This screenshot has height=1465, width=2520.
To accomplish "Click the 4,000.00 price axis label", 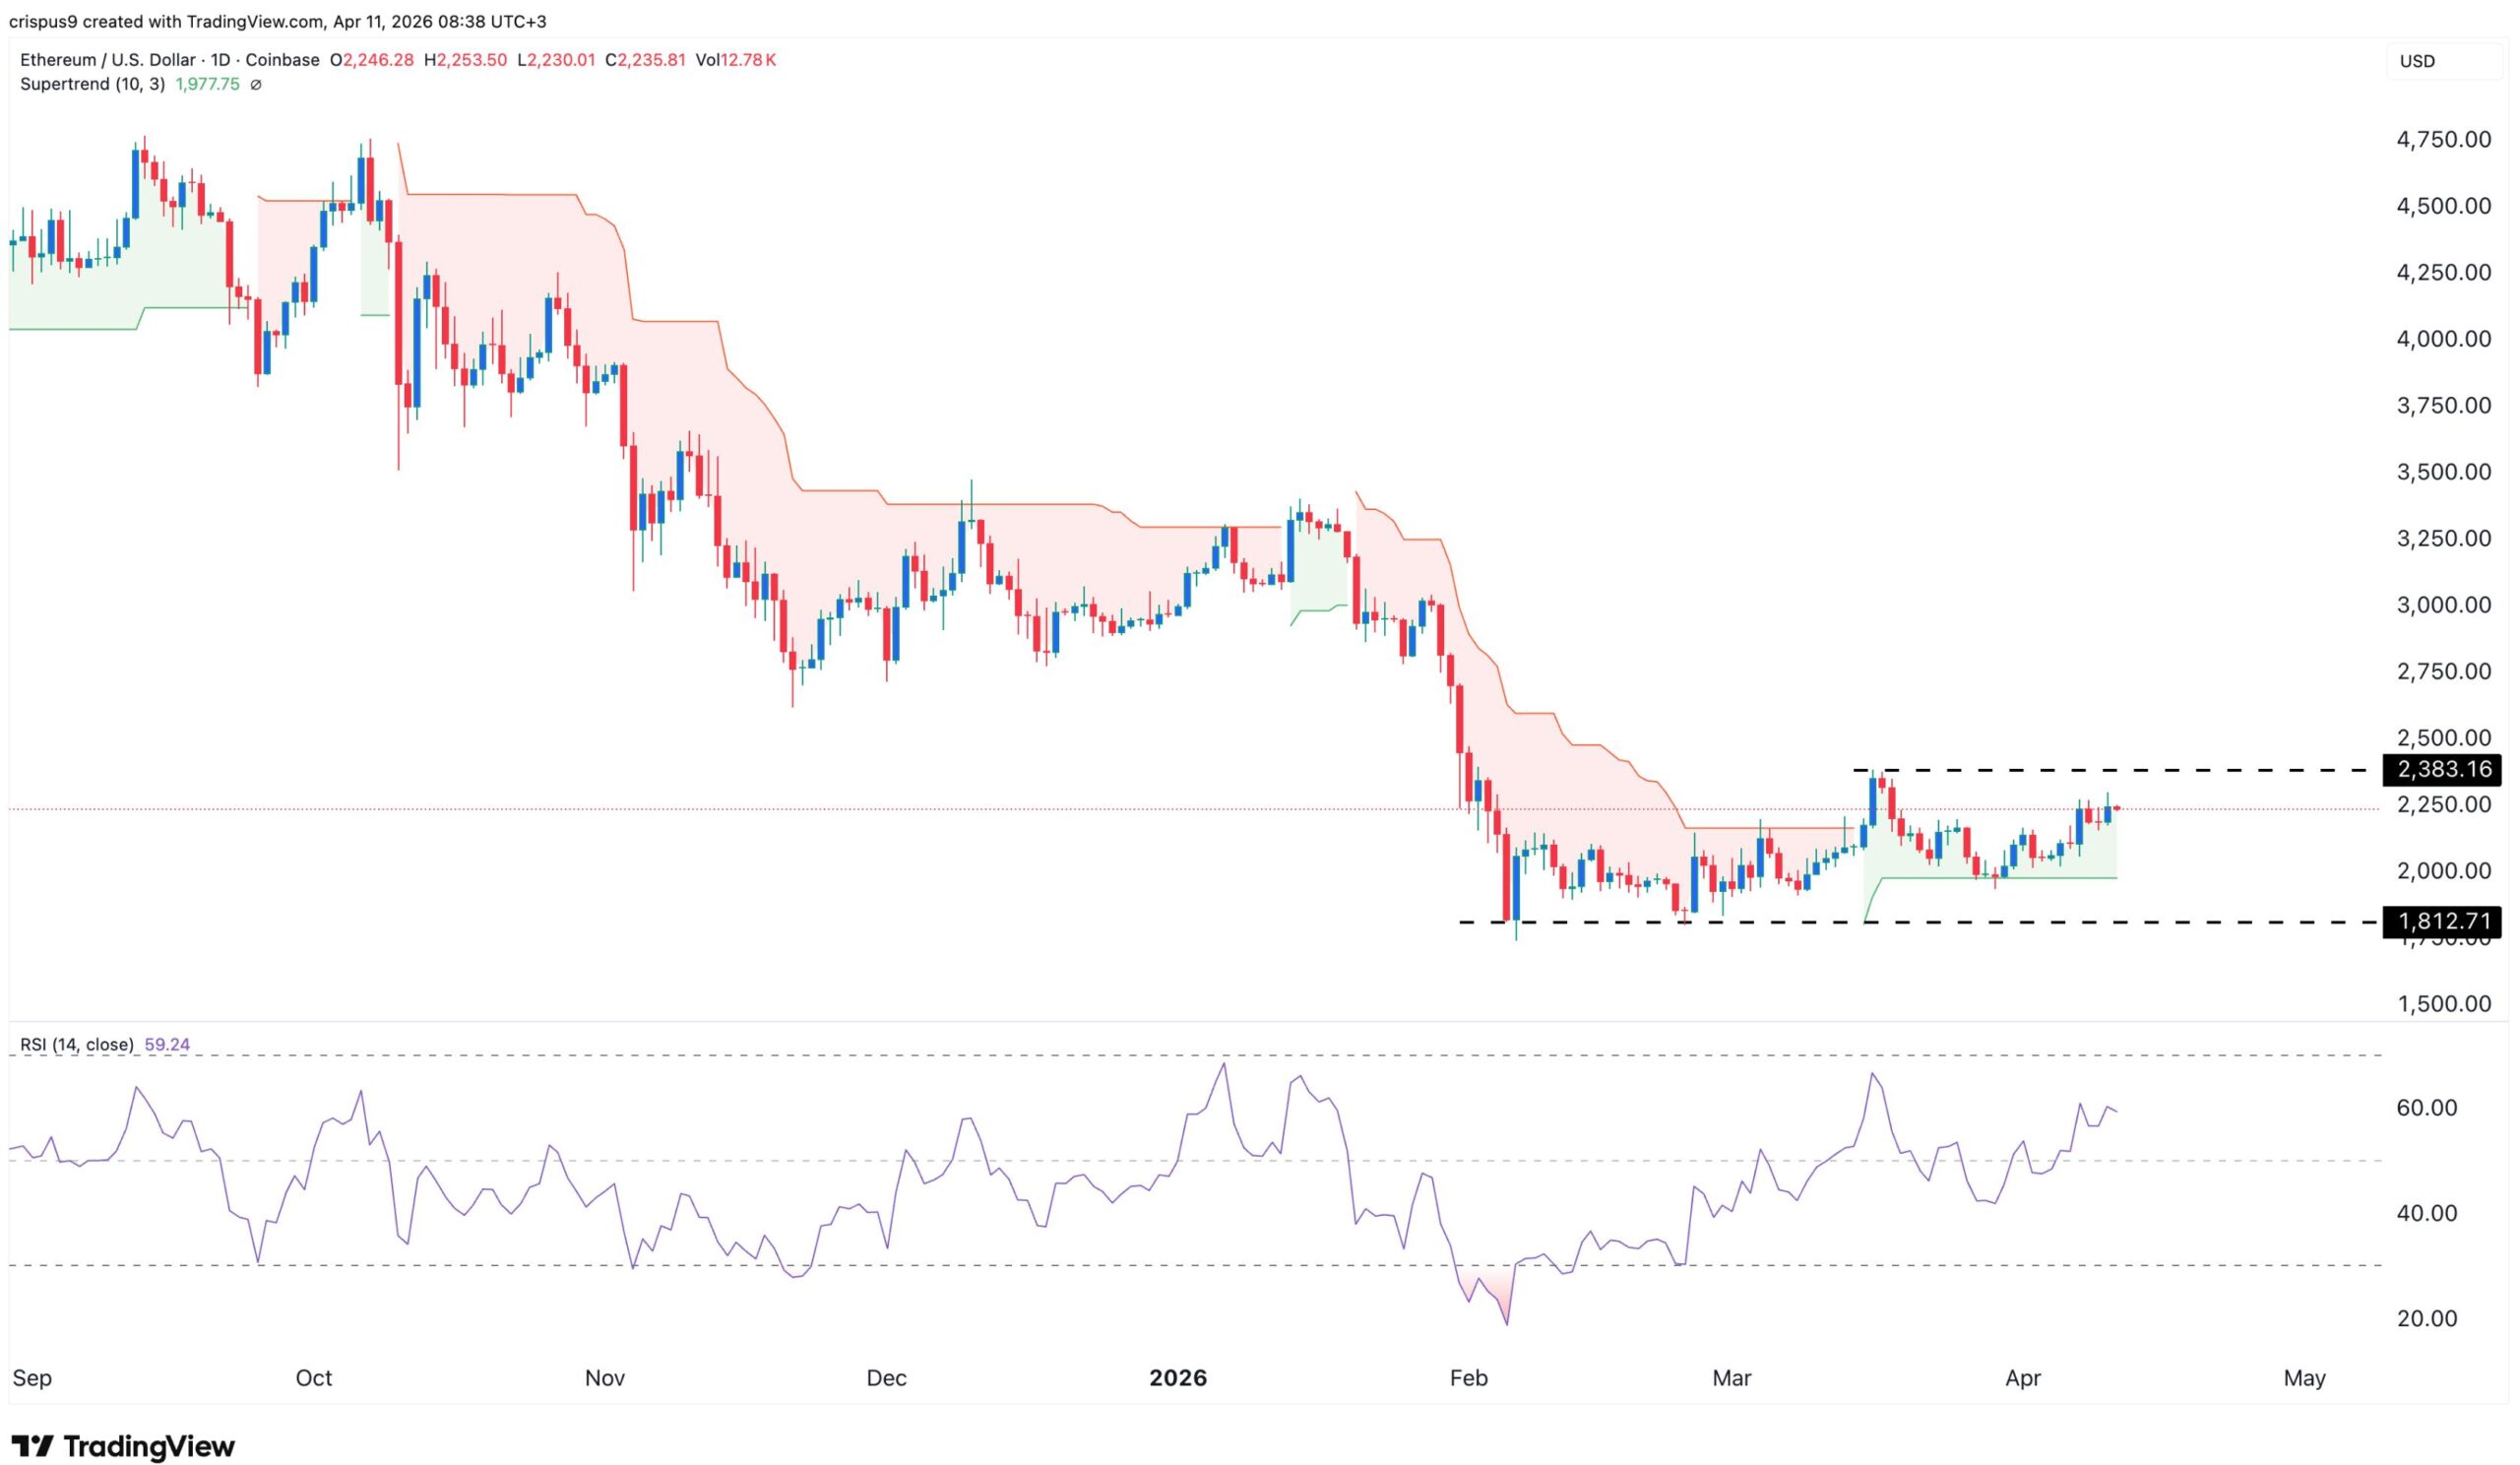I will tap(2443, 339).
